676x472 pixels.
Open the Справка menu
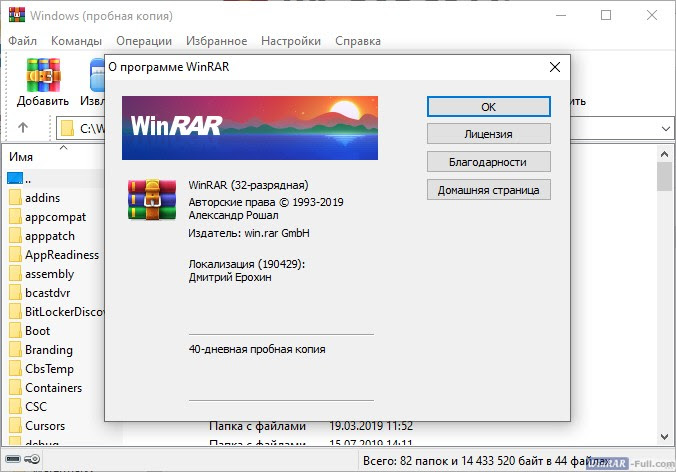click(358, 41)
